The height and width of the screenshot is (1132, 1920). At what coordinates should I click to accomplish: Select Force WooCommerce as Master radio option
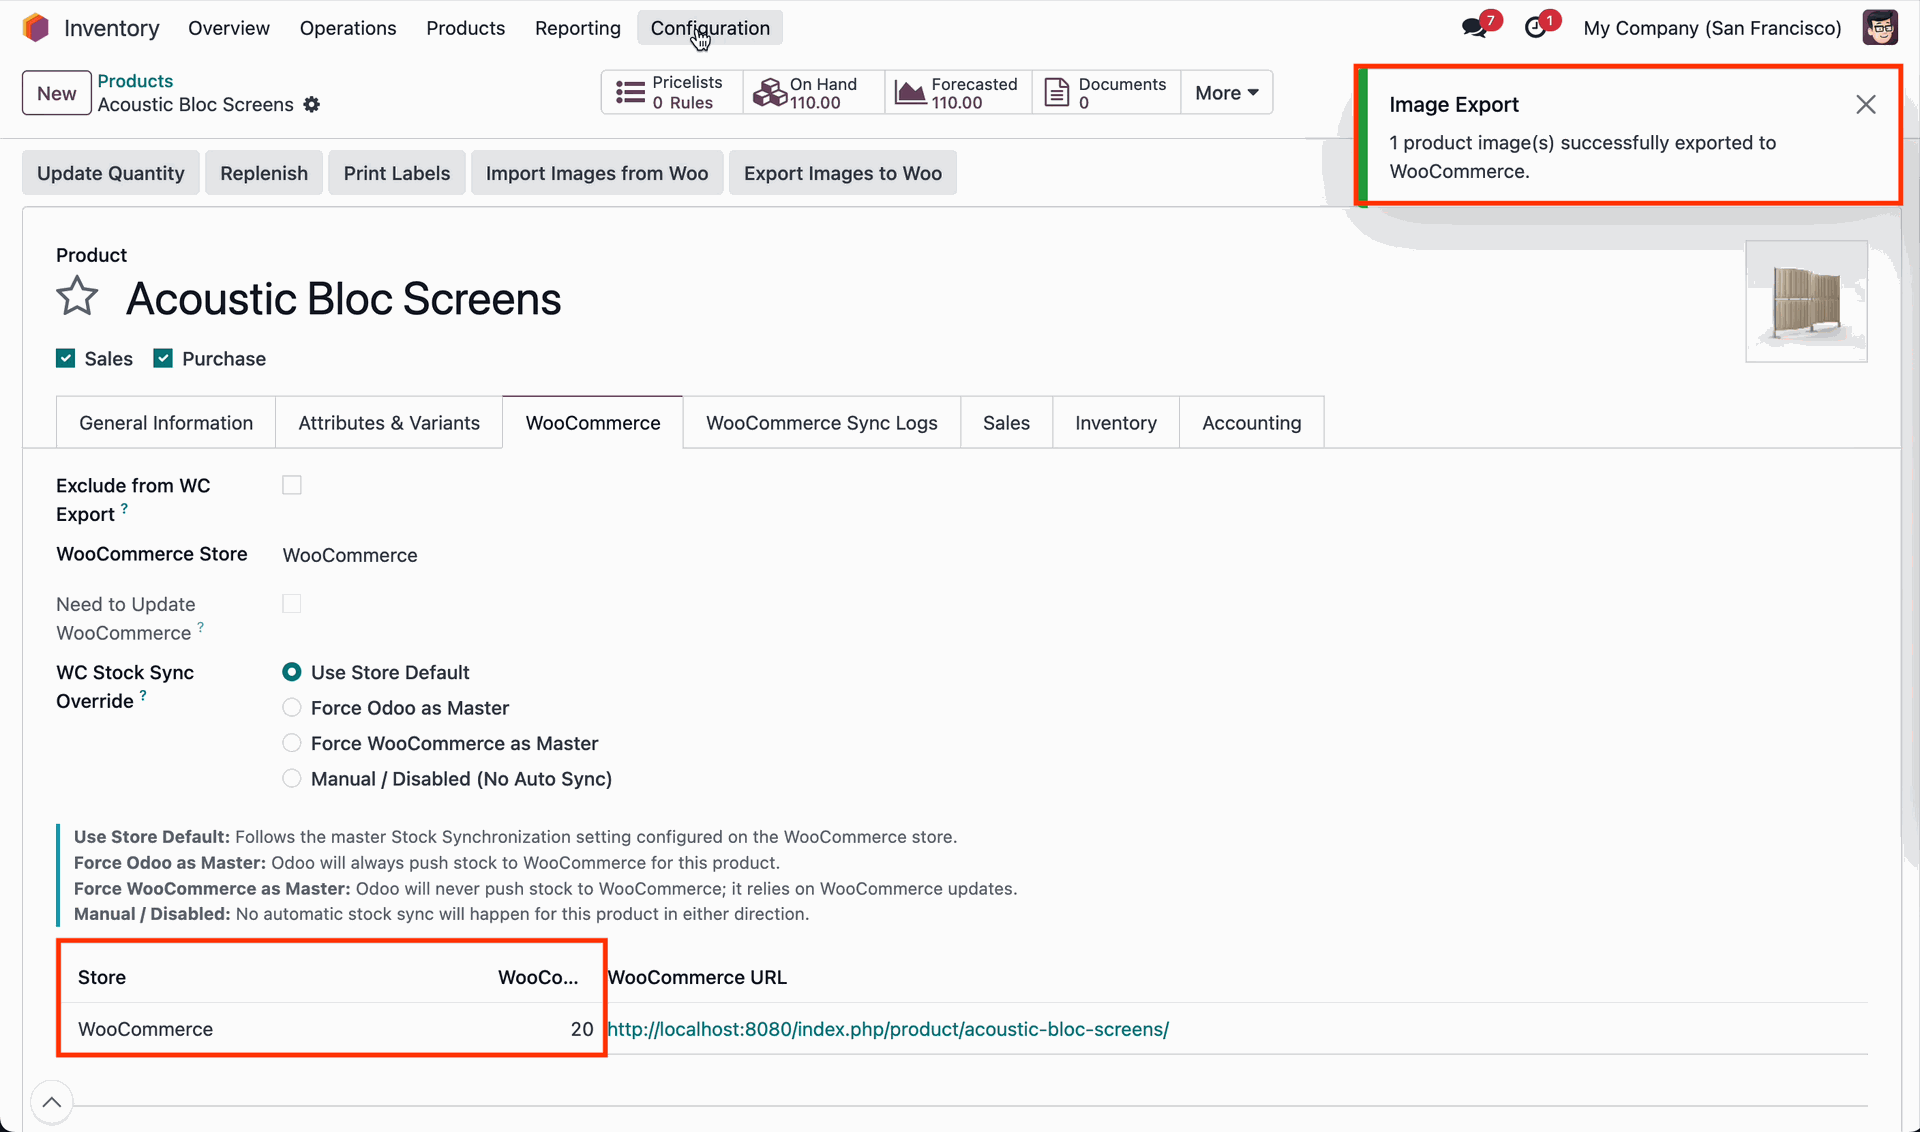(x=292, y=743)
